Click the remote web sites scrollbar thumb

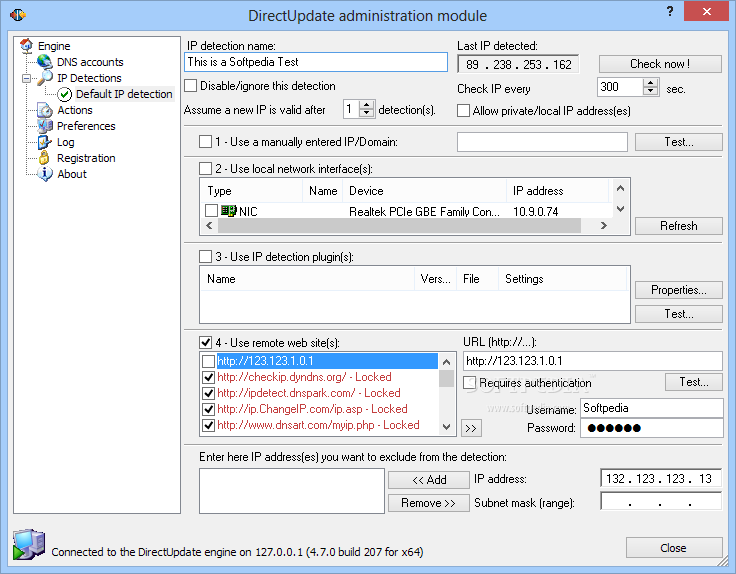446,378
